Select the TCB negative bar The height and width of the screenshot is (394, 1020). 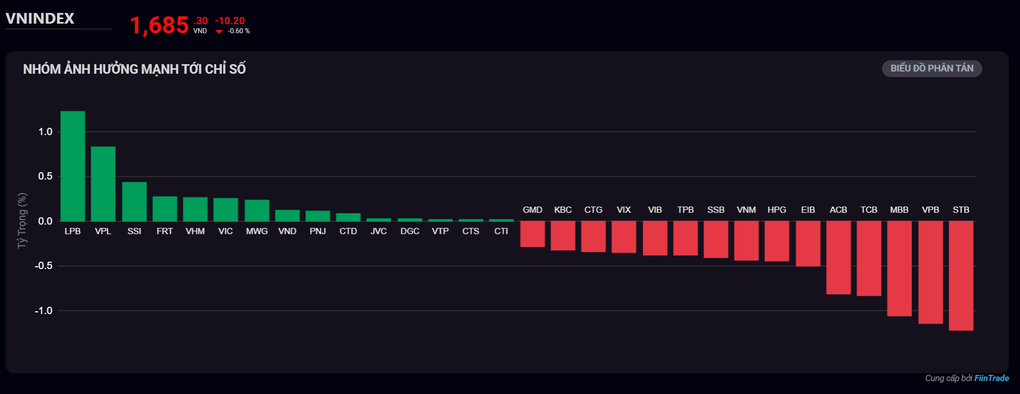click(x=869, y=259)
